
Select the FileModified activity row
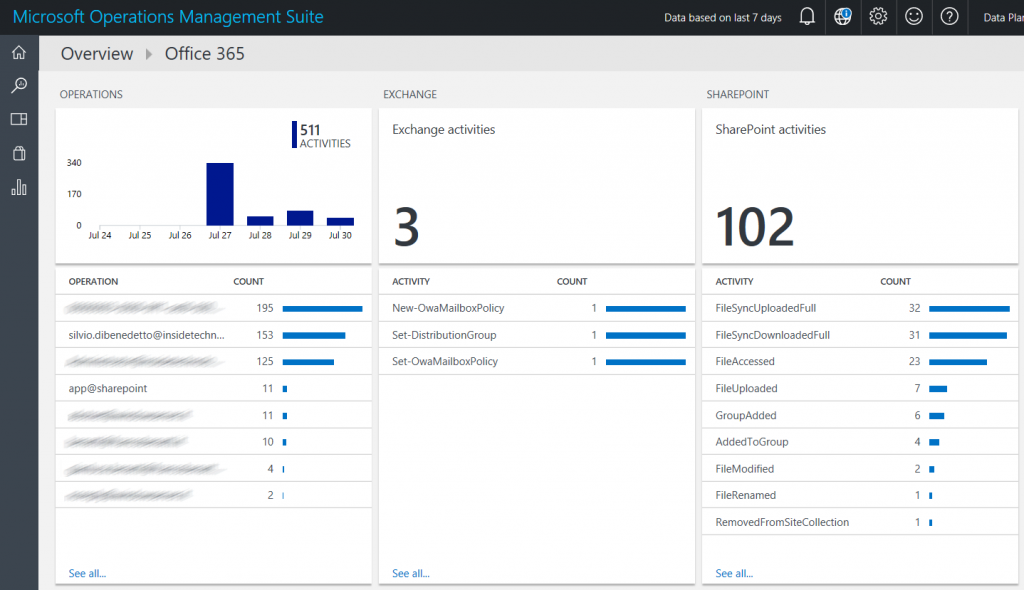(860, 468)
